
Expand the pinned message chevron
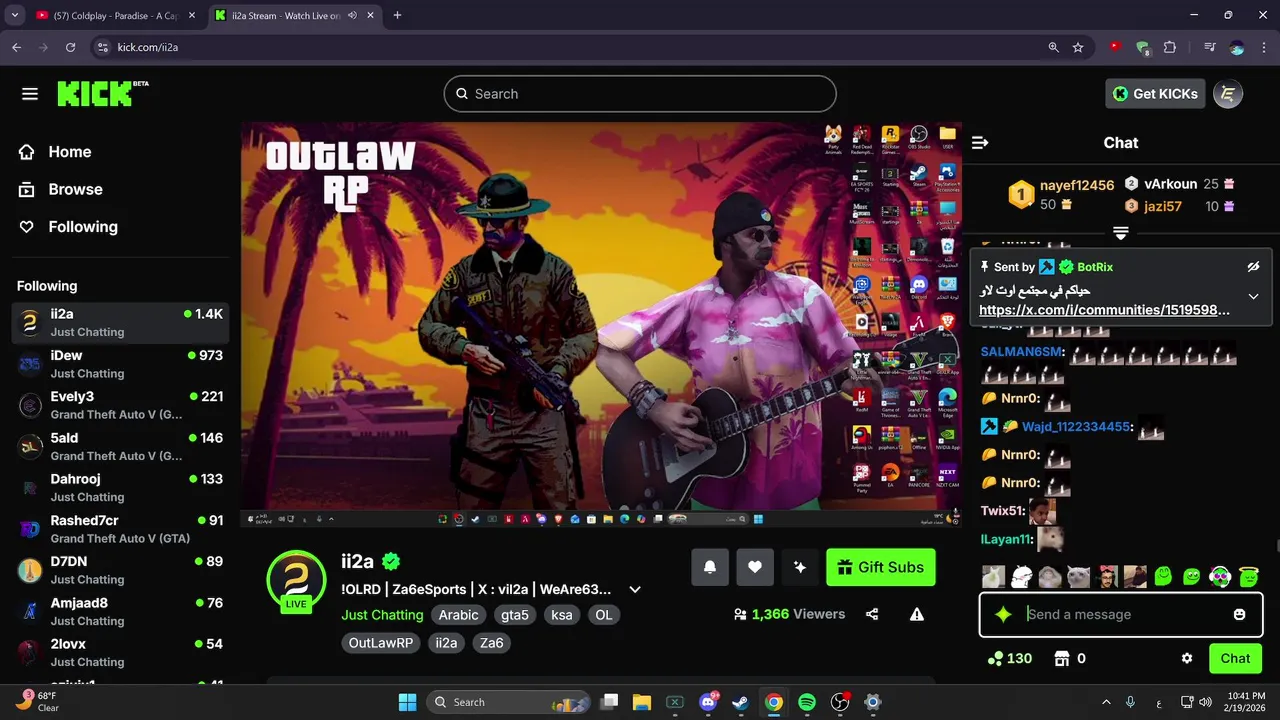click(x=1253, y=297)
